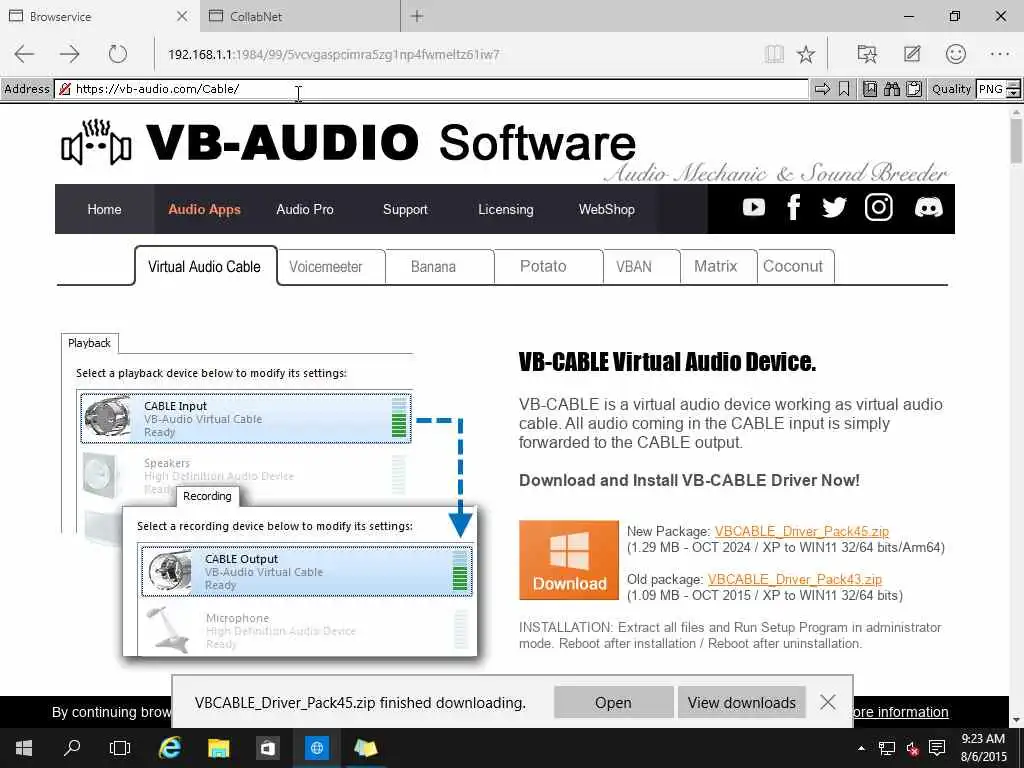The height and width of the screenshot is (768, 1024).
Task: Open Task View on taskbar
Action: pos(120,748)
